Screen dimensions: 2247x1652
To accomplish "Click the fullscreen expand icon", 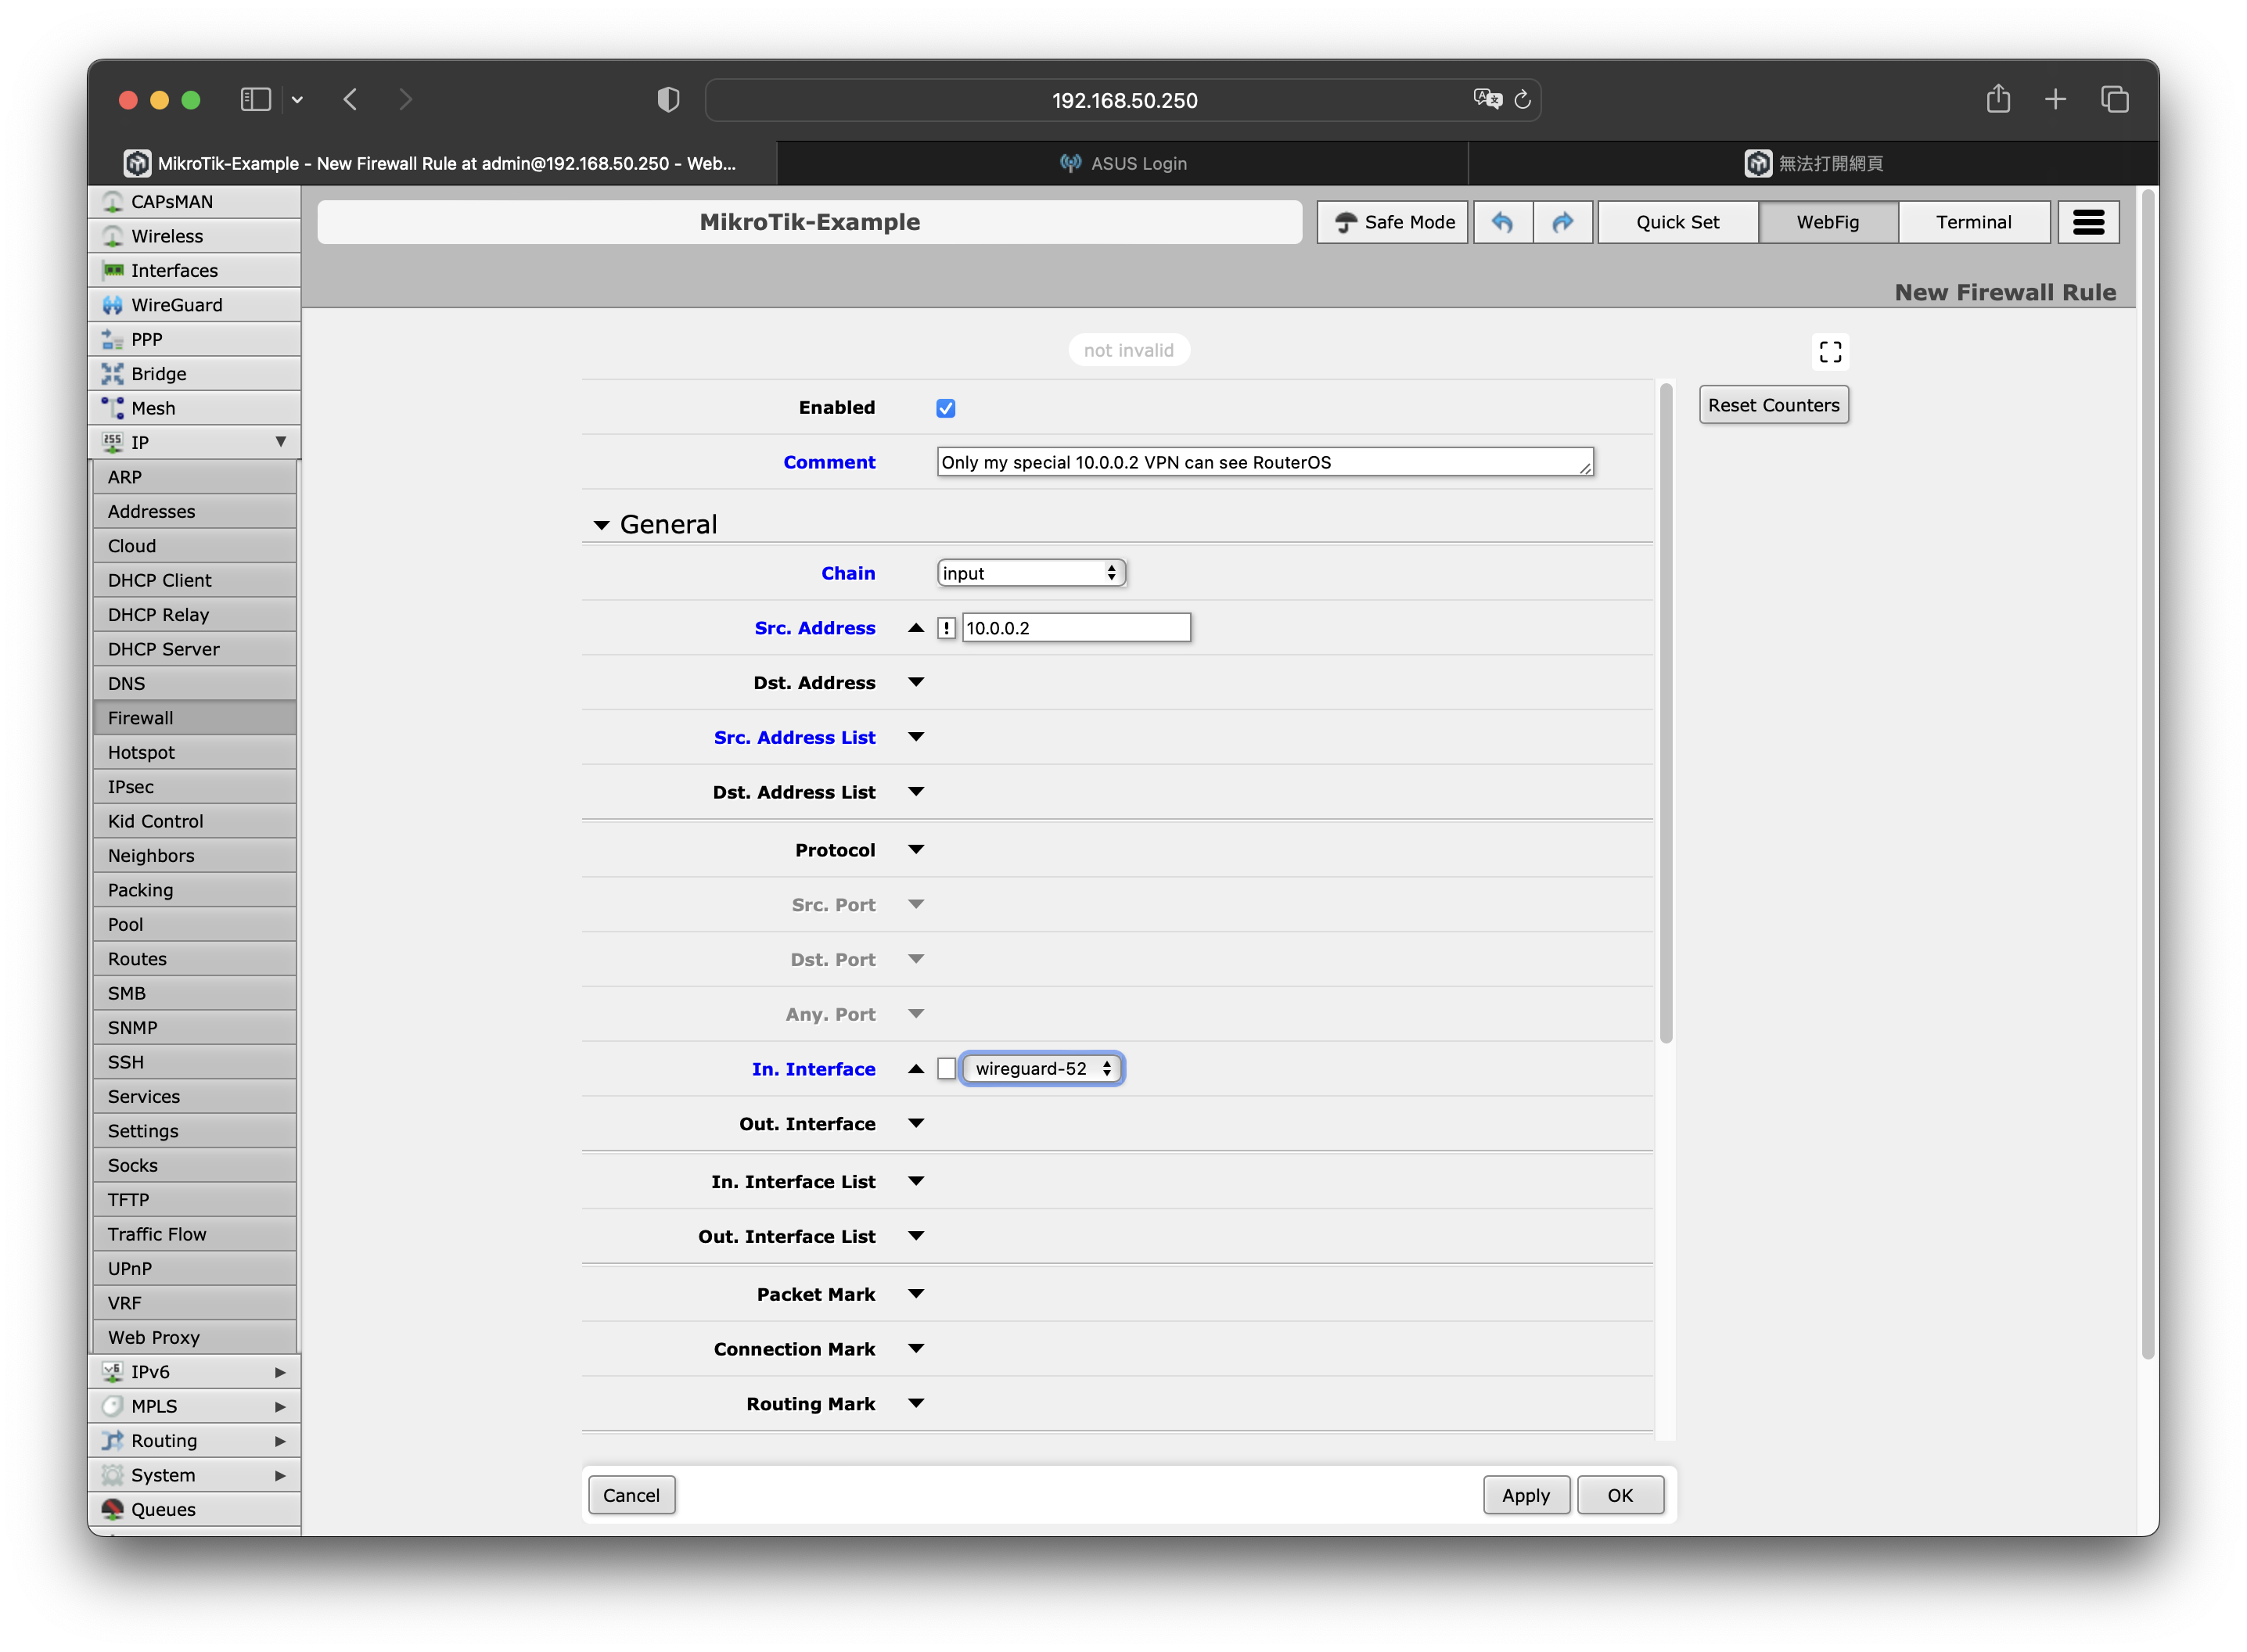I will (x=1830, y=352).
